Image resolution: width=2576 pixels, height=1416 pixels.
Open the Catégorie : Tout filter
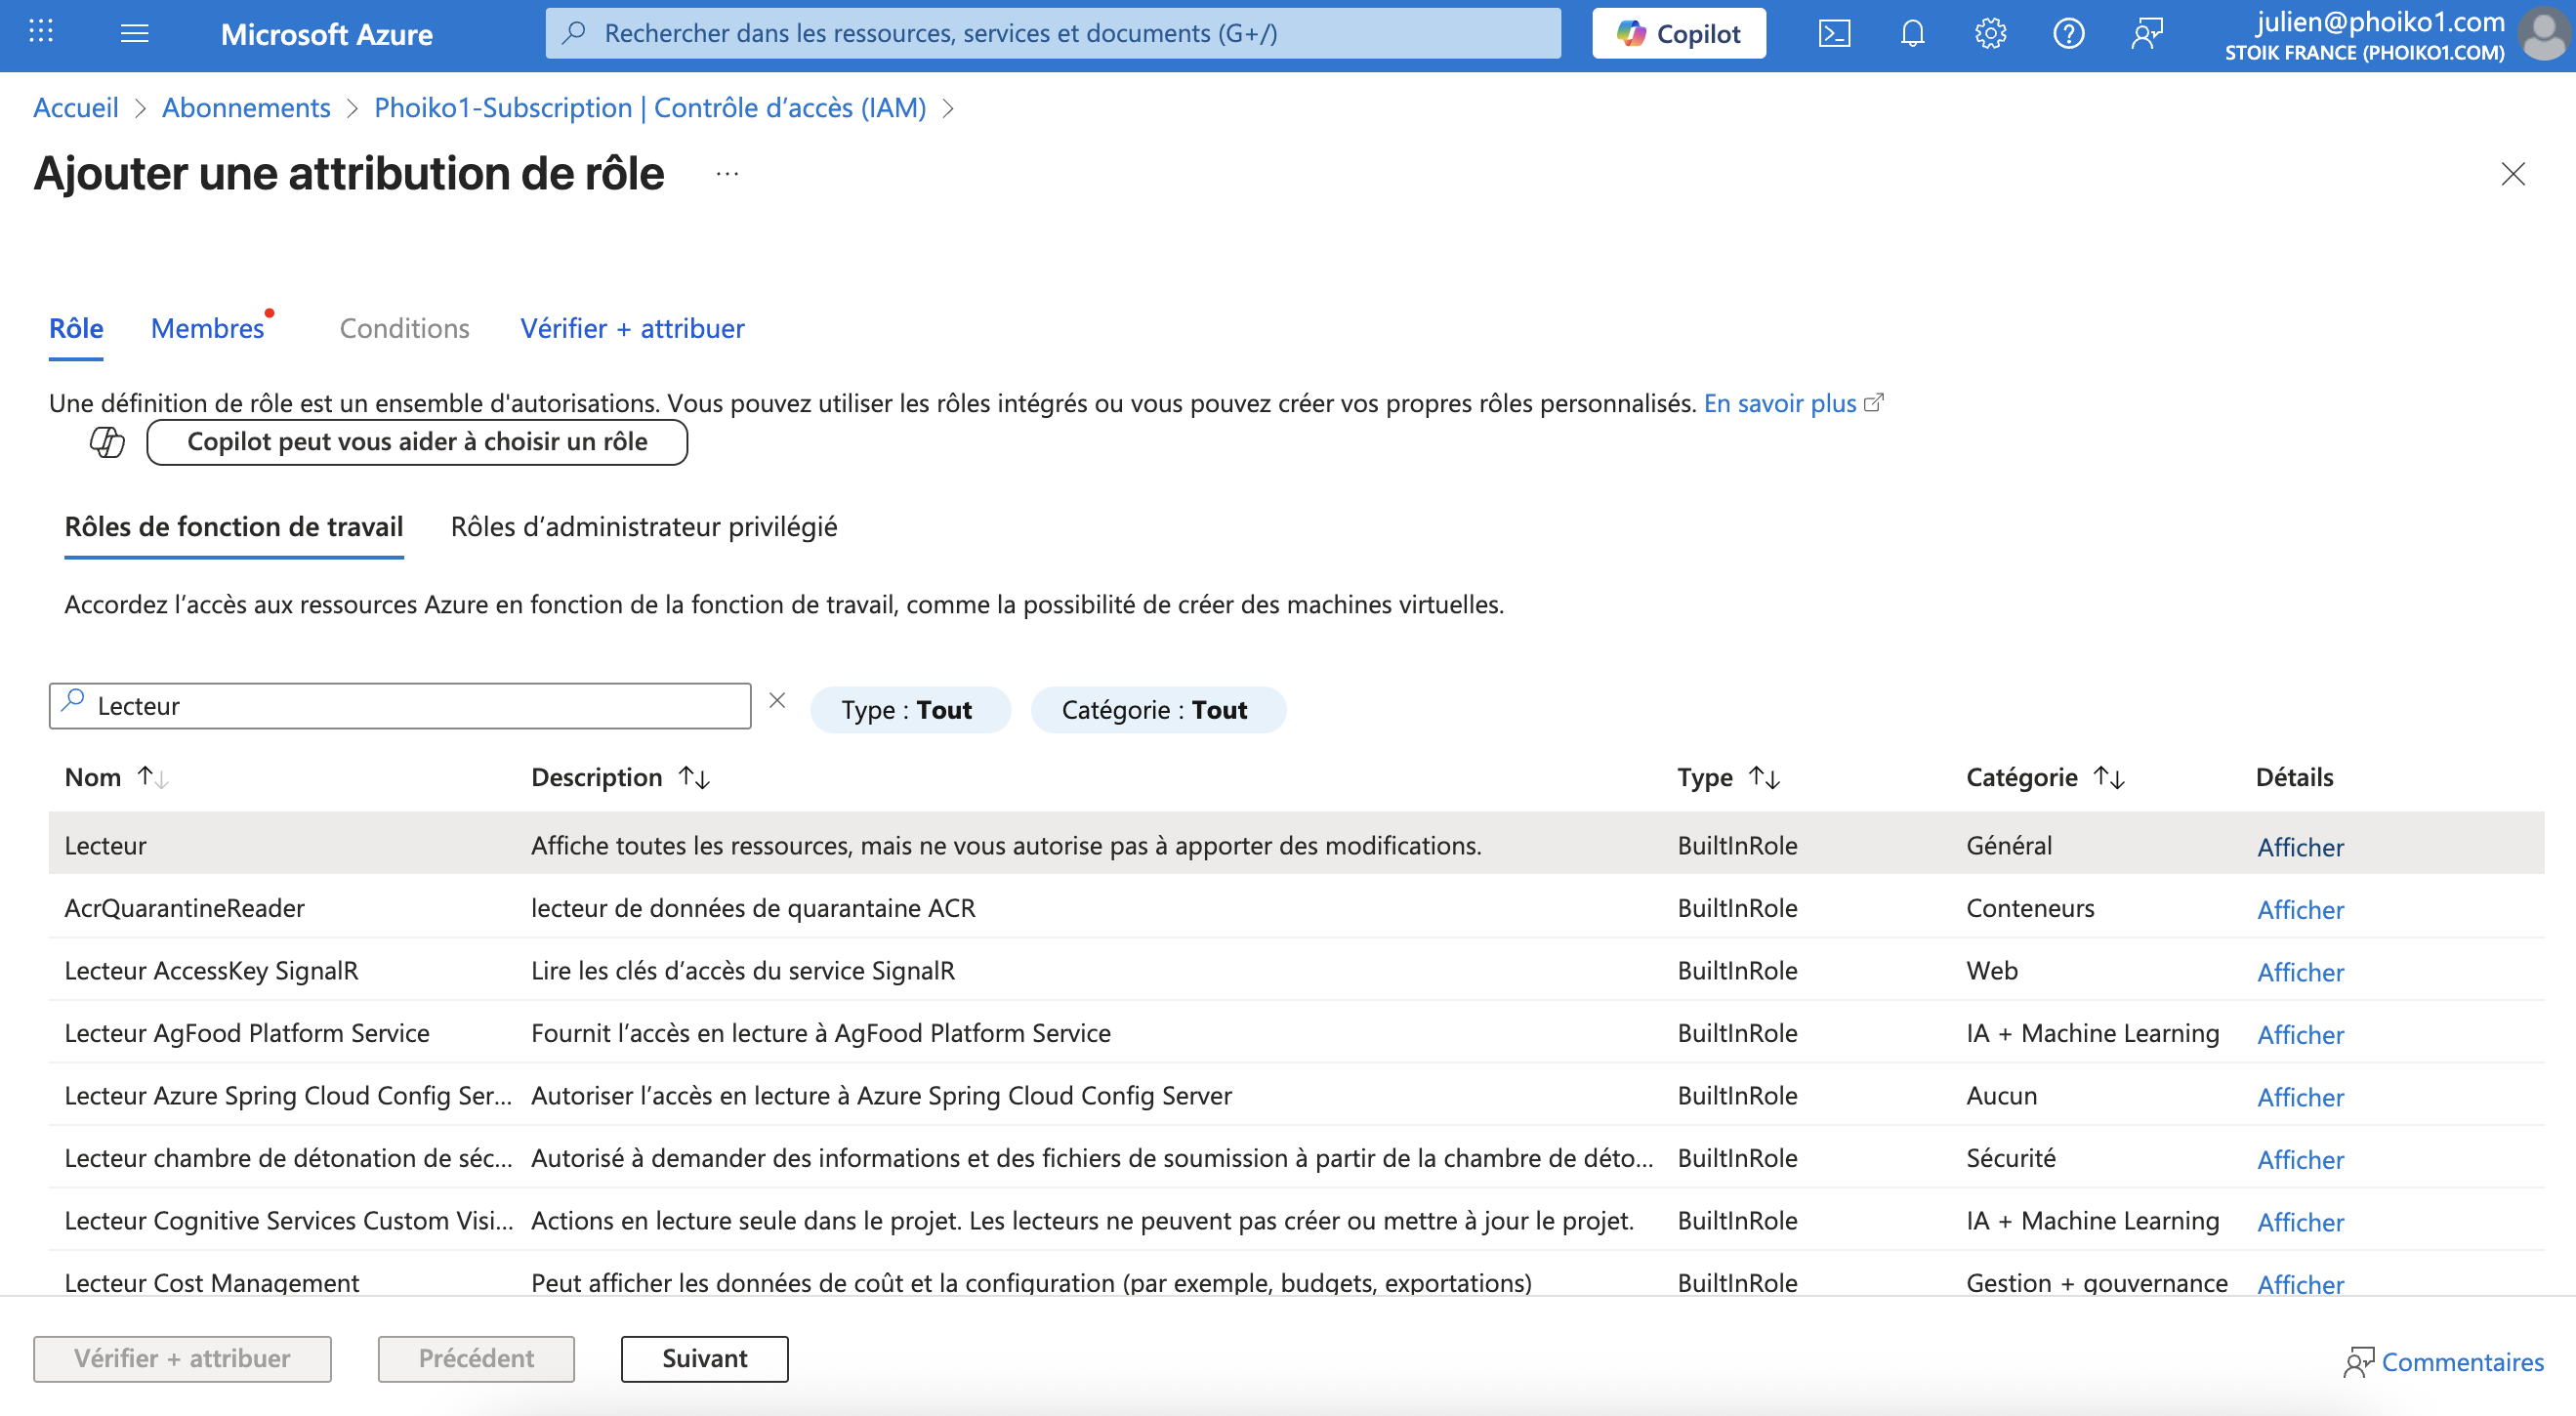[1157, 710]
